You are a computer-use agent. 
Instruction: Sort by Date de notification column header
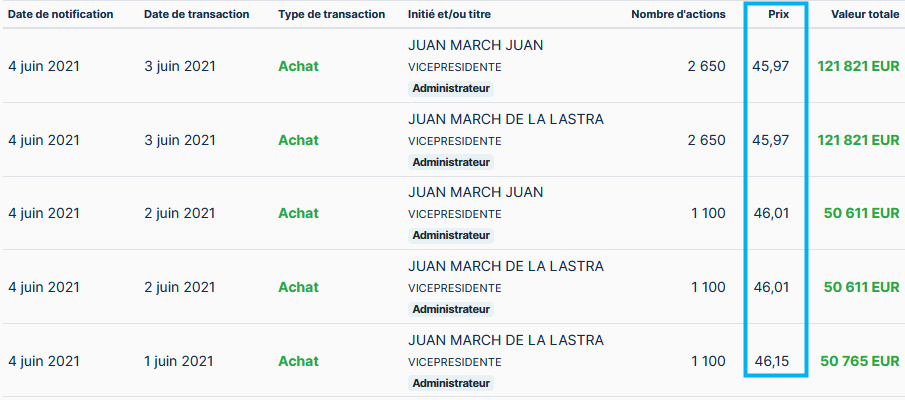pos(60,14)
